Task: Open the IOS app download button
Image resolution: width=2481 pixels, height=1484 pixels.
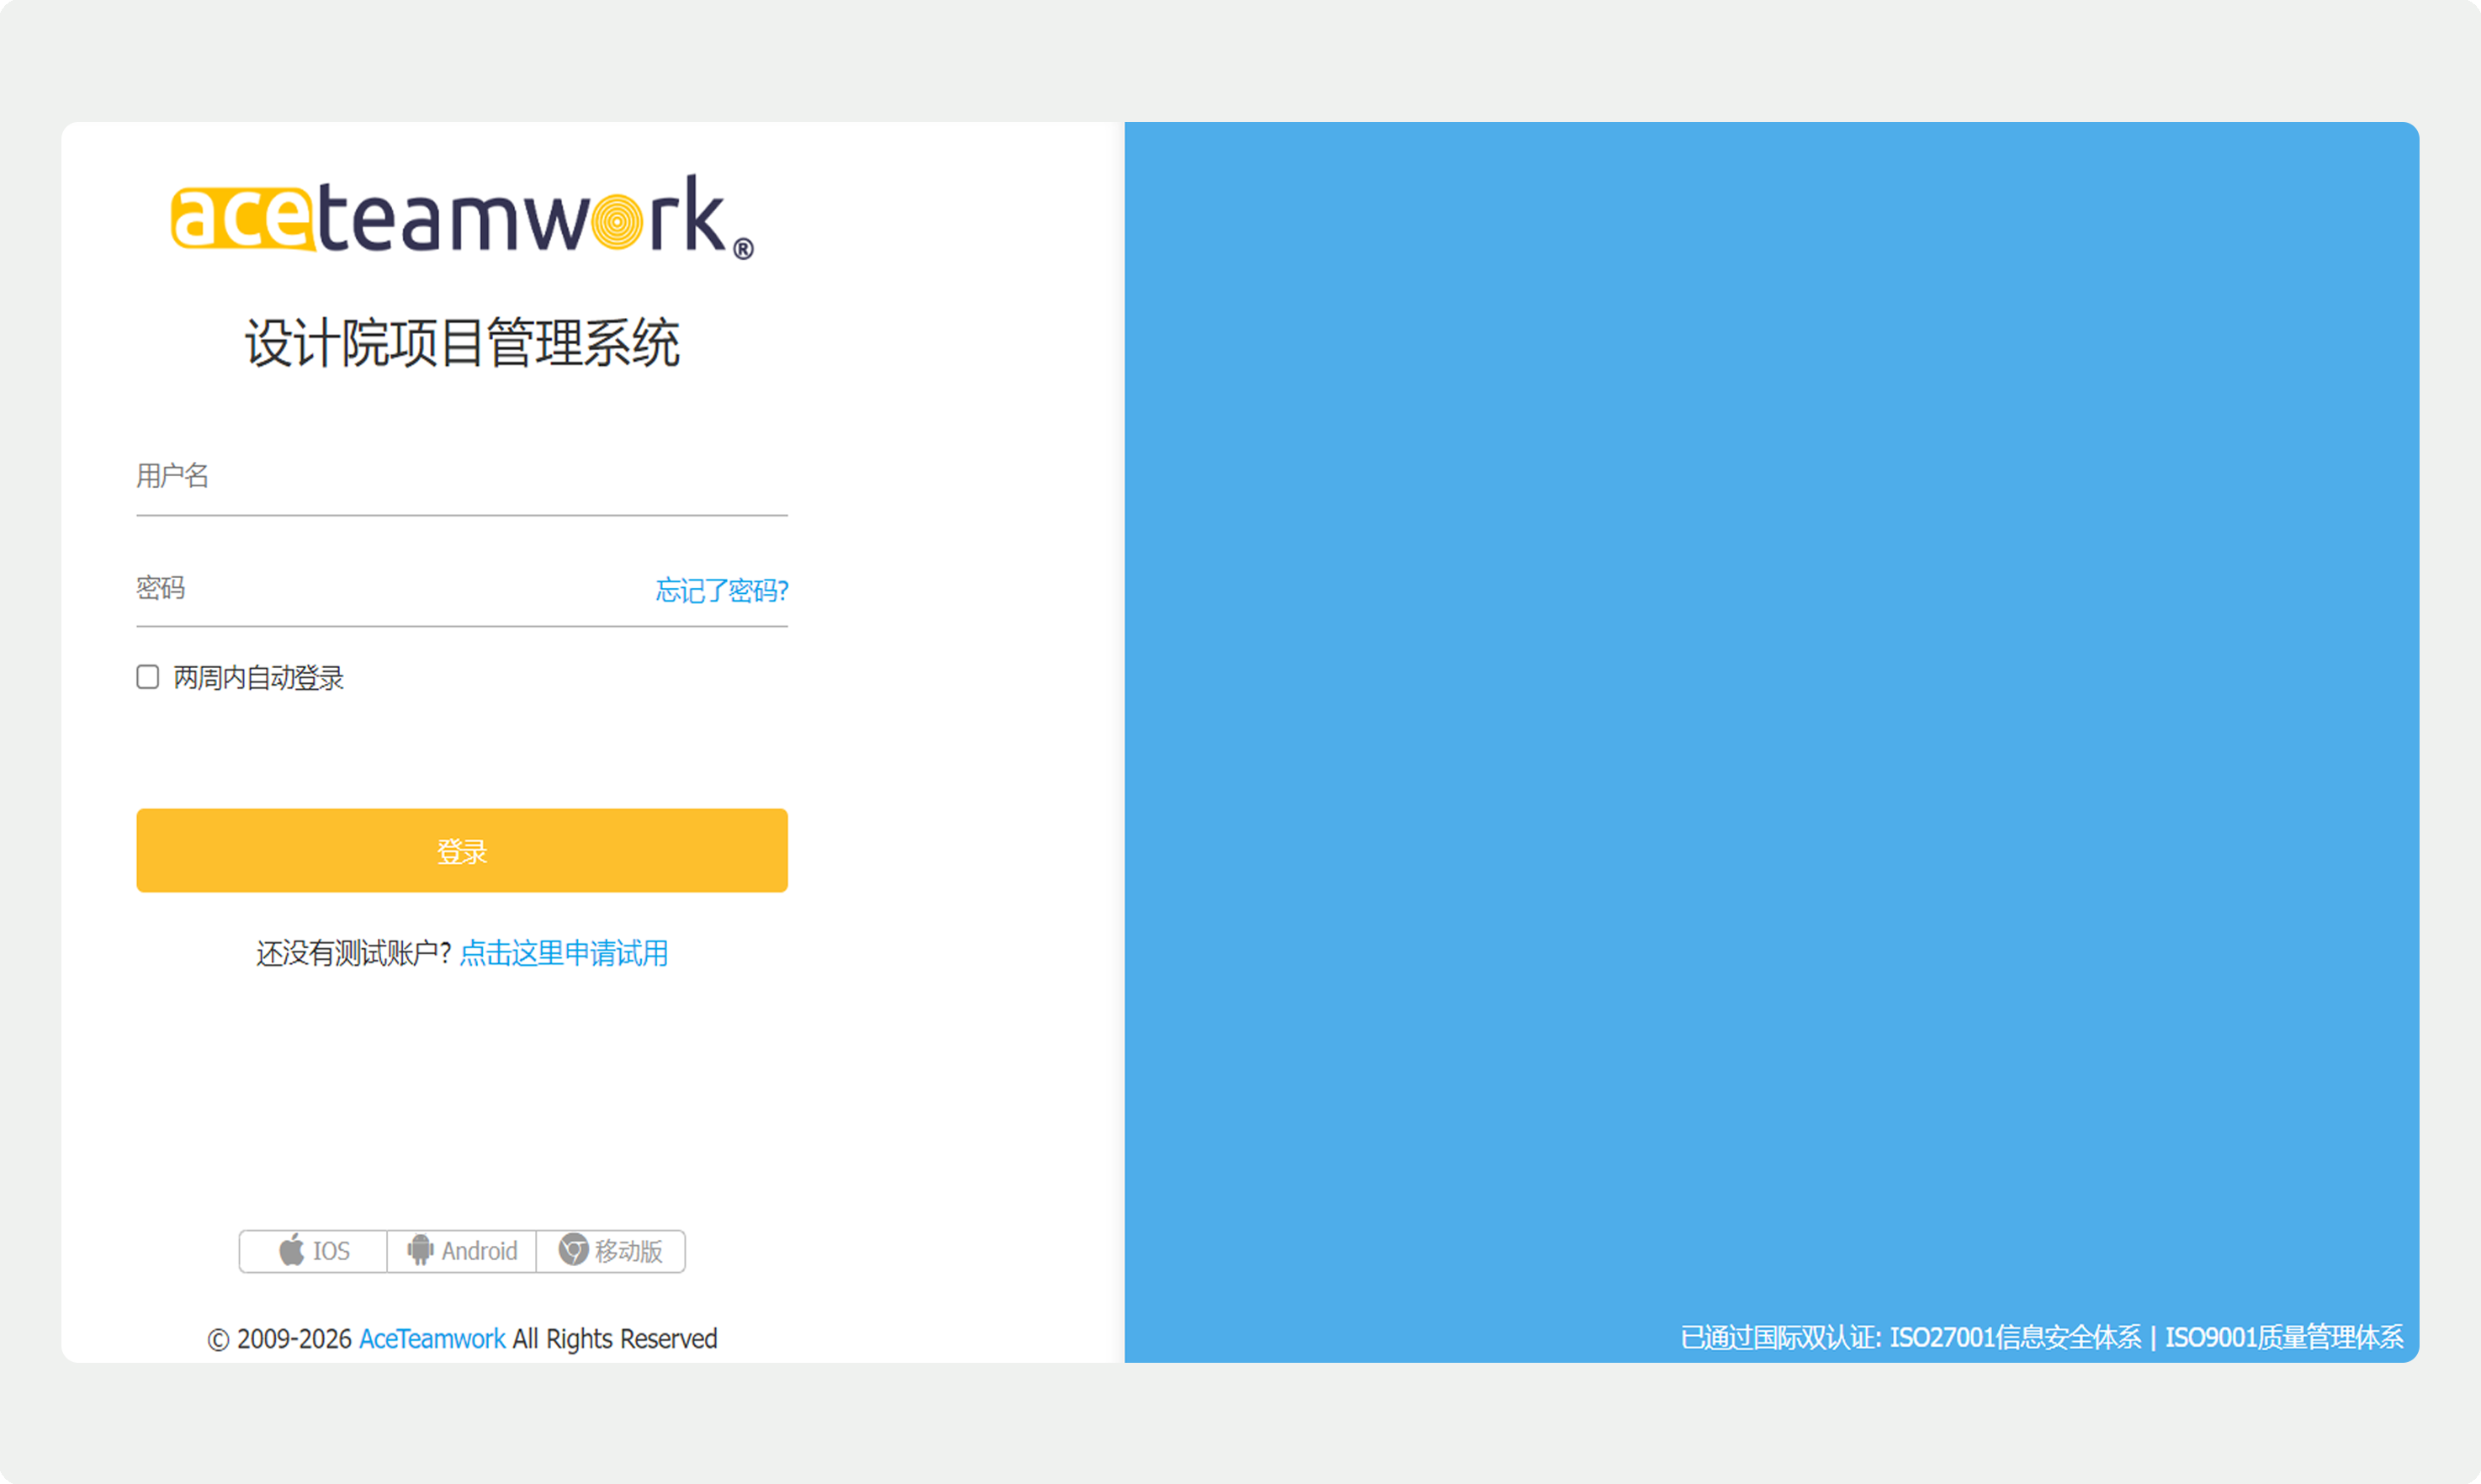Action: tap(314, 1251)
